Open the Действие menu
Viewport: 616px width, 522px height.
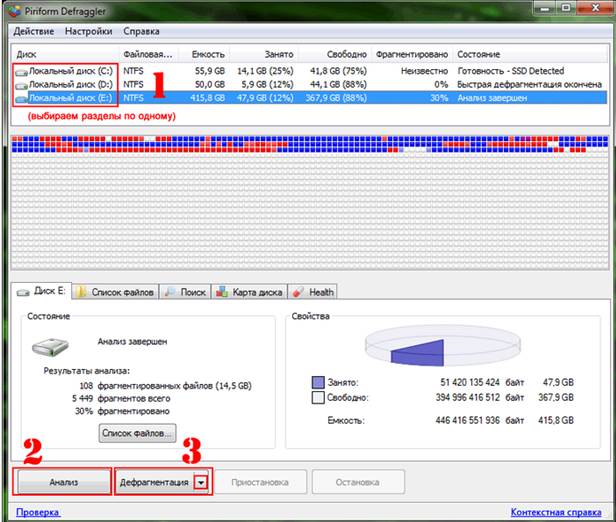[34, 31]
